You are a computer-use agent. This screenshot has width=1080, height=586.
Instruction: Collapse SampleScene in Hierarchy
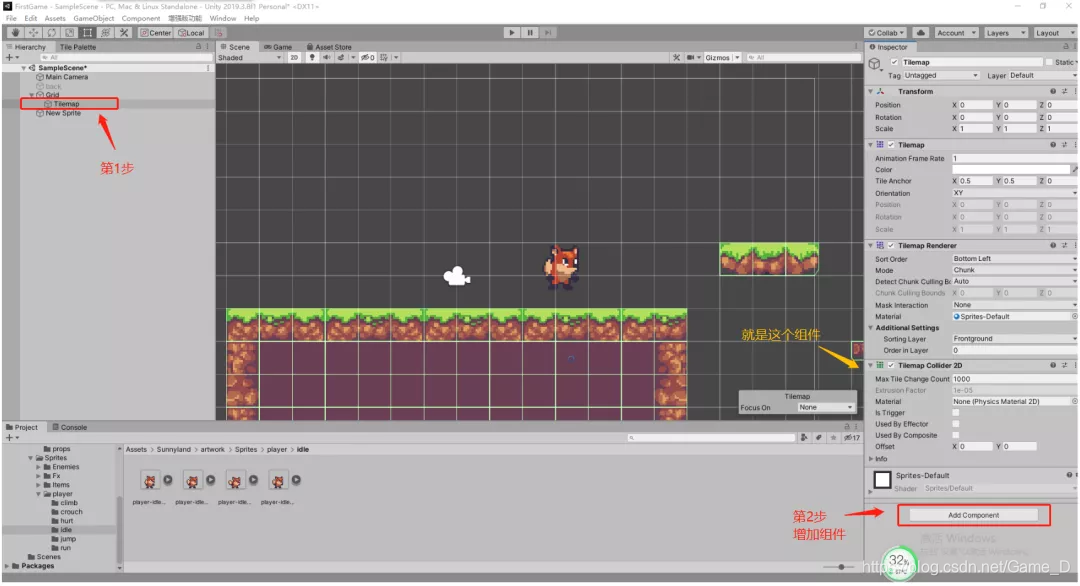[23, 68]
